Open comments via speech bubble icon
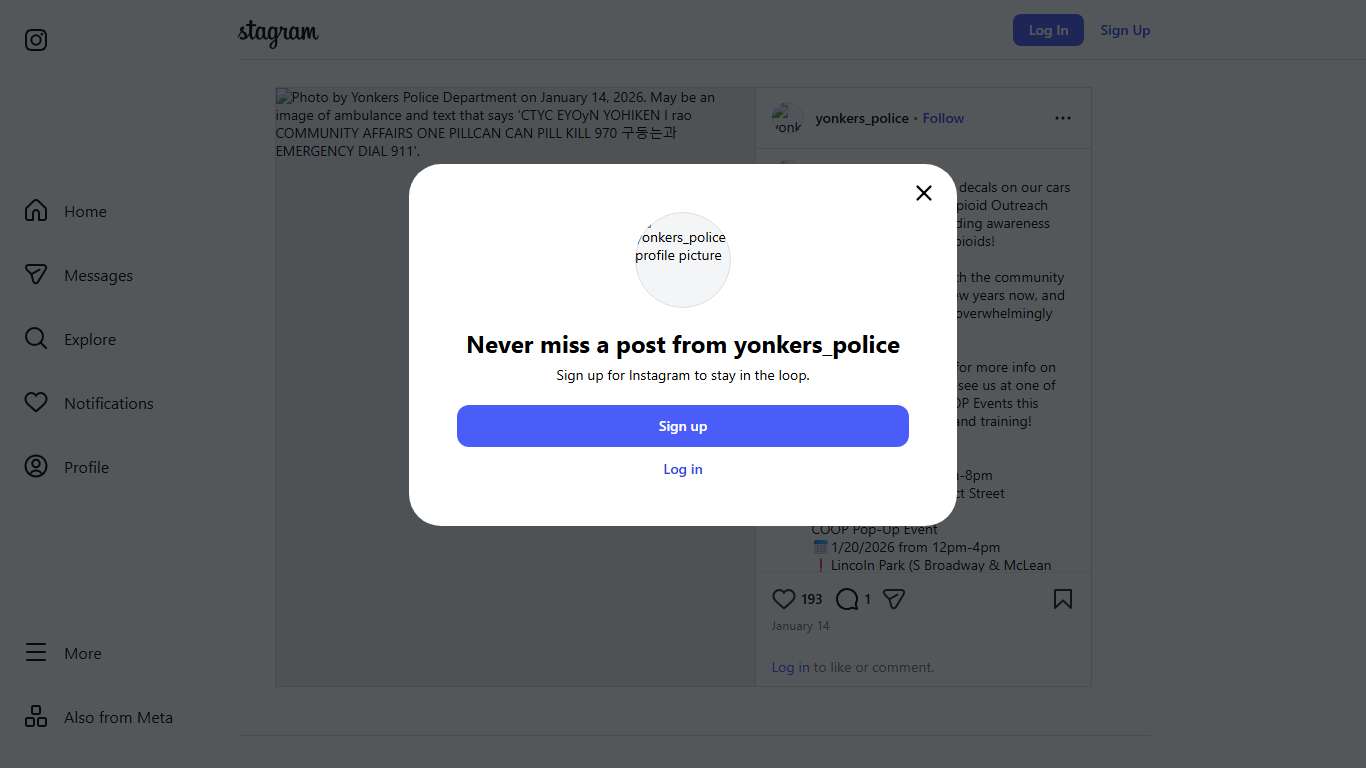Image resolution: width=1366 pixels, height=768 pixels. pos(847,599)
